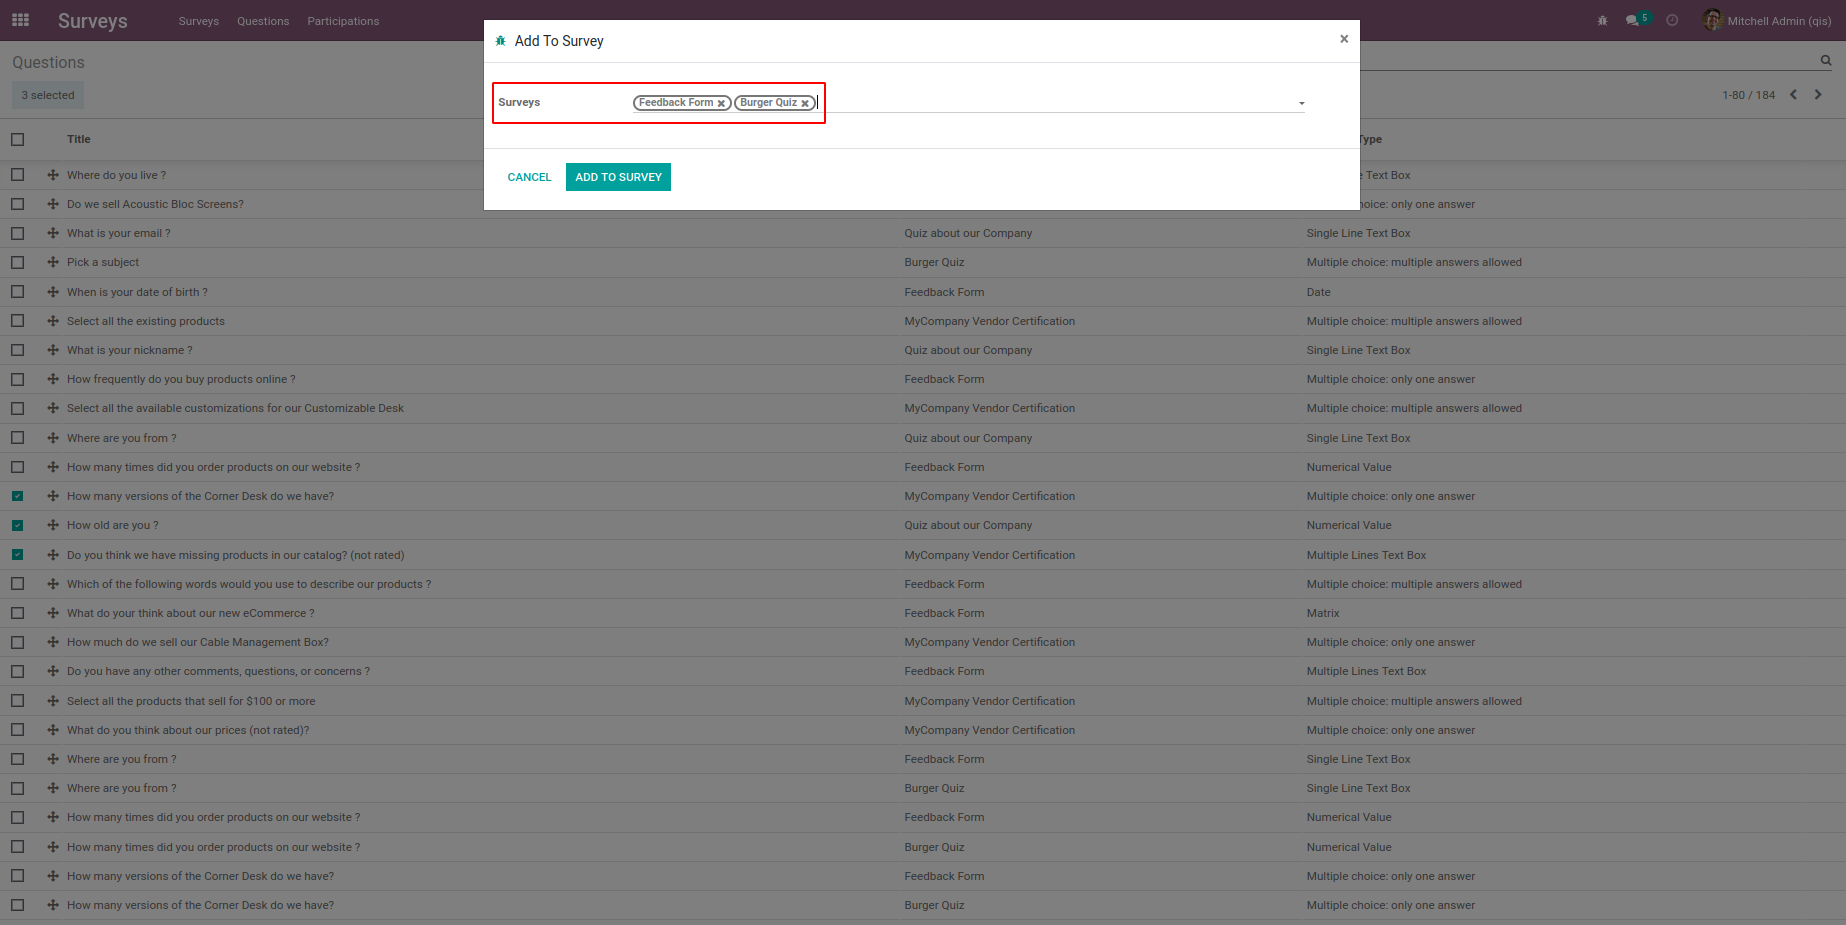Open the 'Do you have any other comments' question
This screenshot has height=925, width=1846.
pos(218,671)
